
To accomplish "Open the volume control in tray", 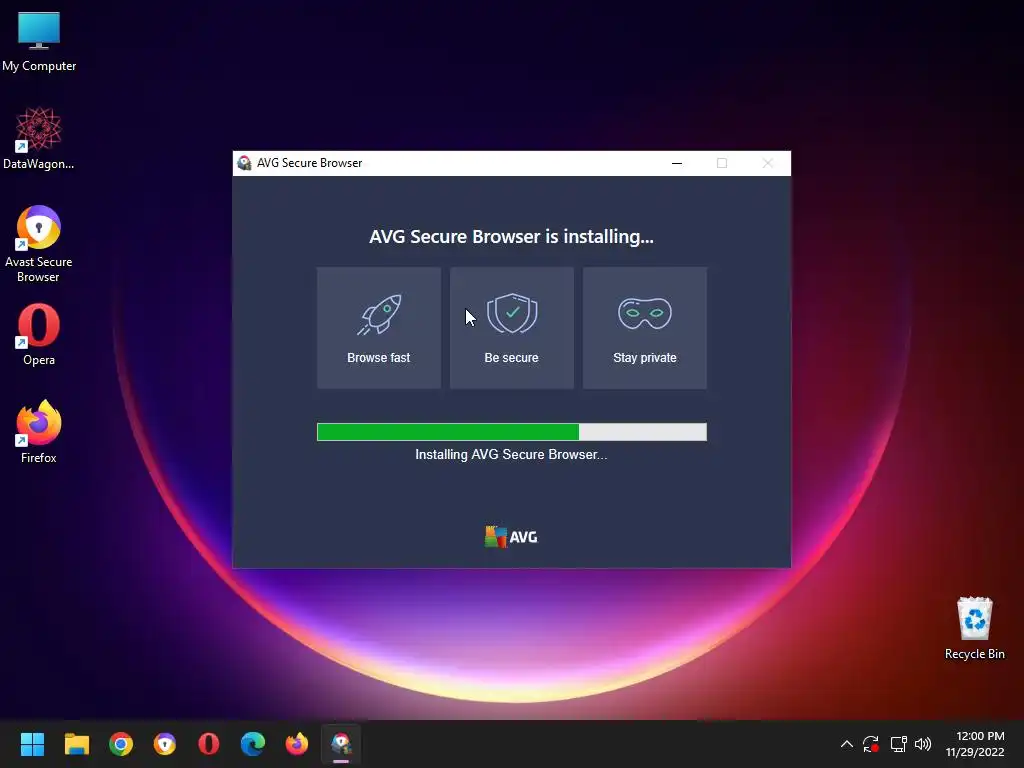I will (923, 744).
